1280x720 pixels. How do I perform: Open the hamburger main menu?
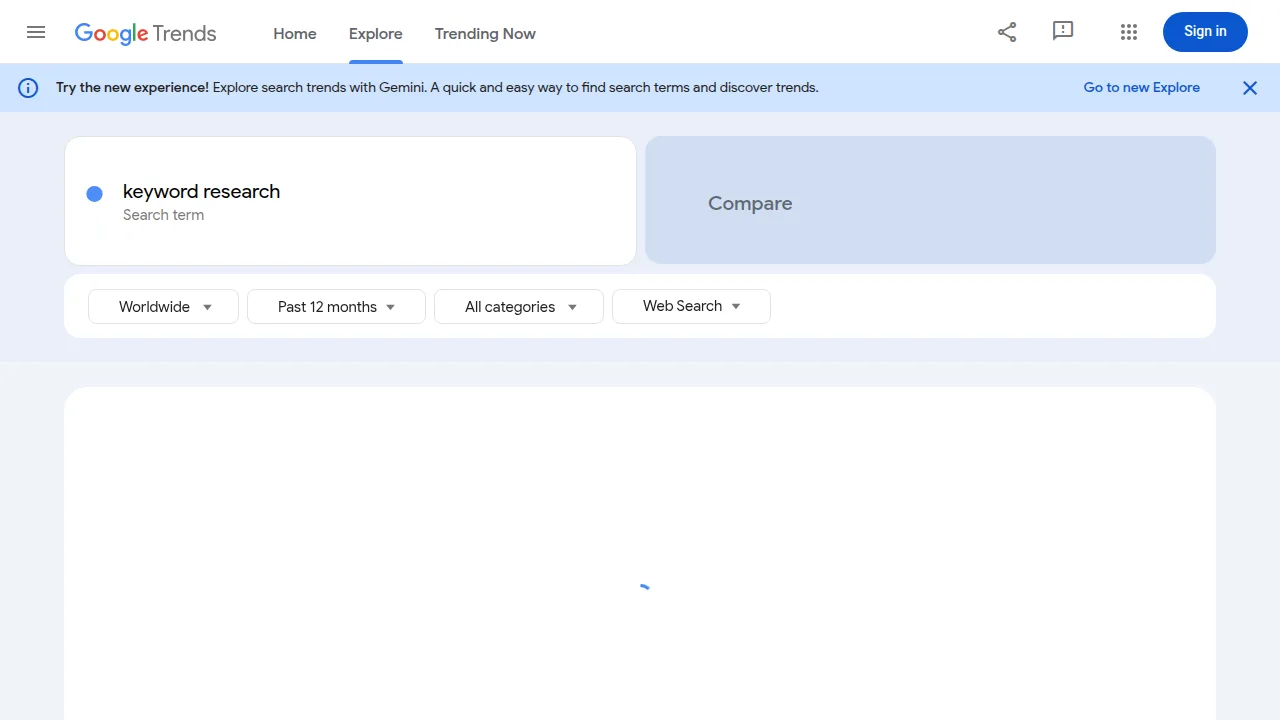click(x=36, y=32)
